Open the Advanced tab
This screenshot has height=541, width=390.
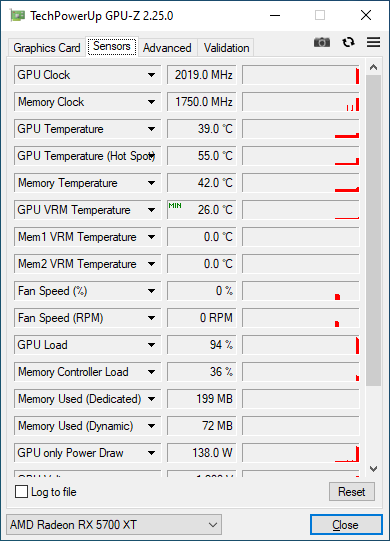click(167, 48)
